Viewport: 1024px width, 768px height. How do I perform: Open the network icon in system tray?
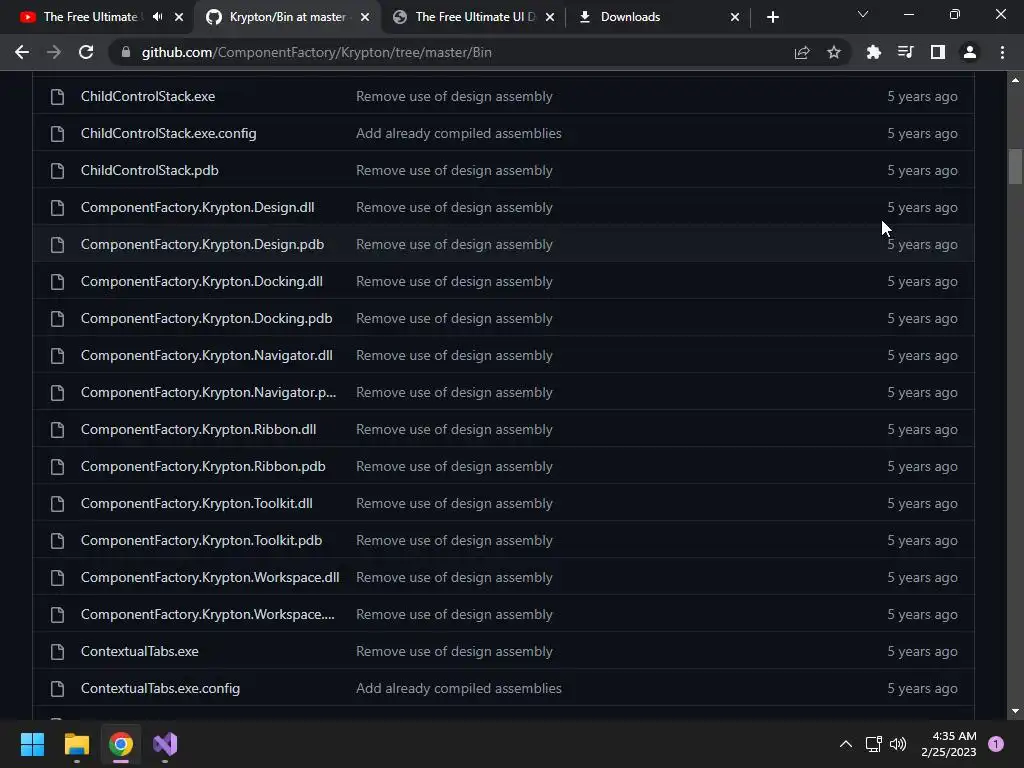(x=873, y=744)
